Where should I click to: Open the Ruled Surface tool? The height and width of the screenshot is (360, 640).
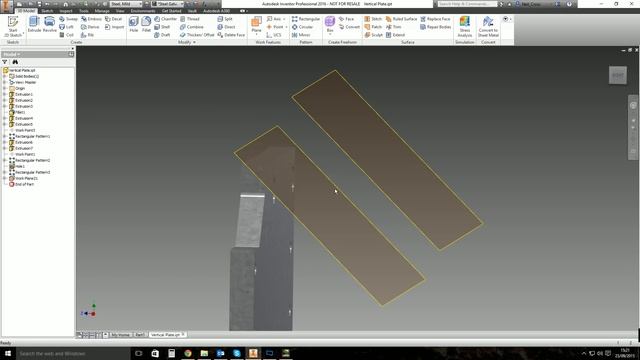401,19
